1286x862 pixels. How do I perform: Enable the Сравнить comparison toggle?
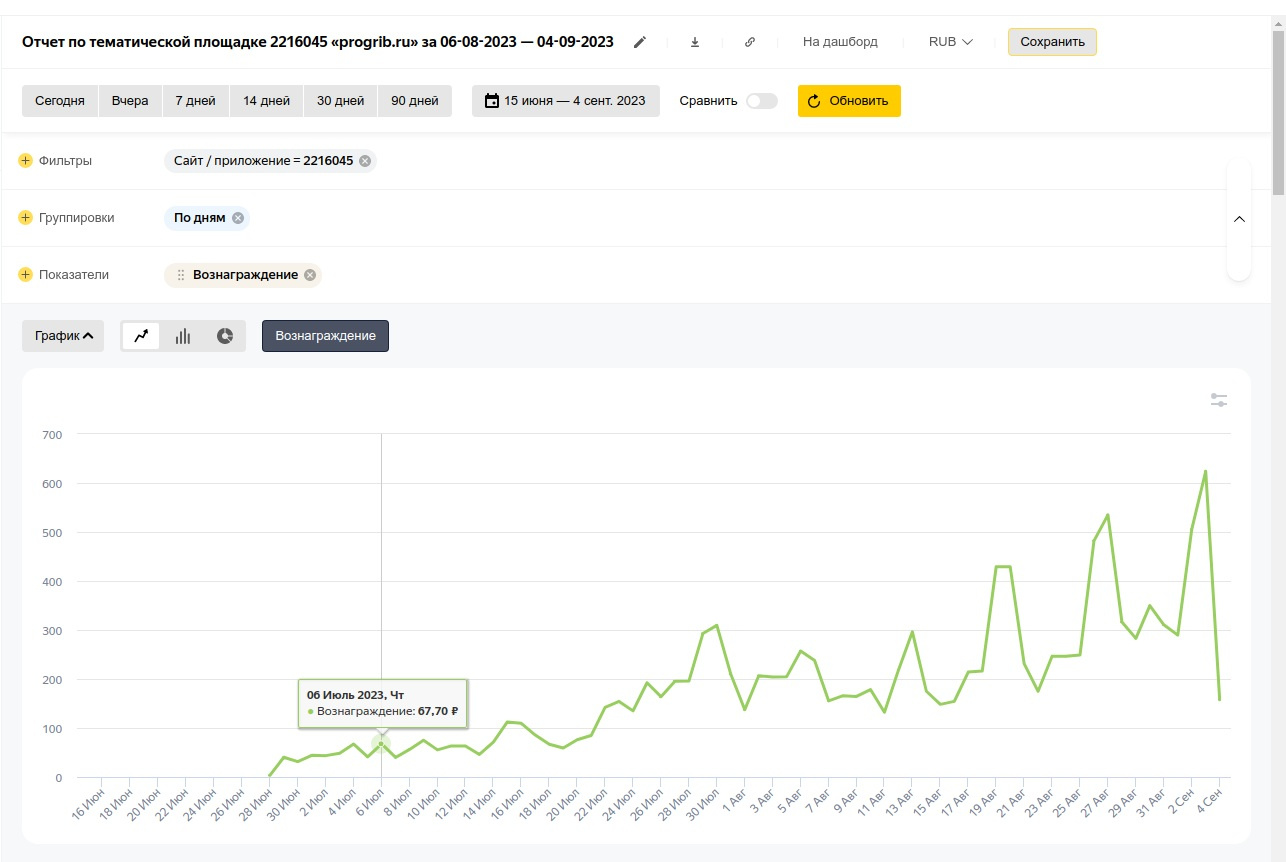click(760, 100)
